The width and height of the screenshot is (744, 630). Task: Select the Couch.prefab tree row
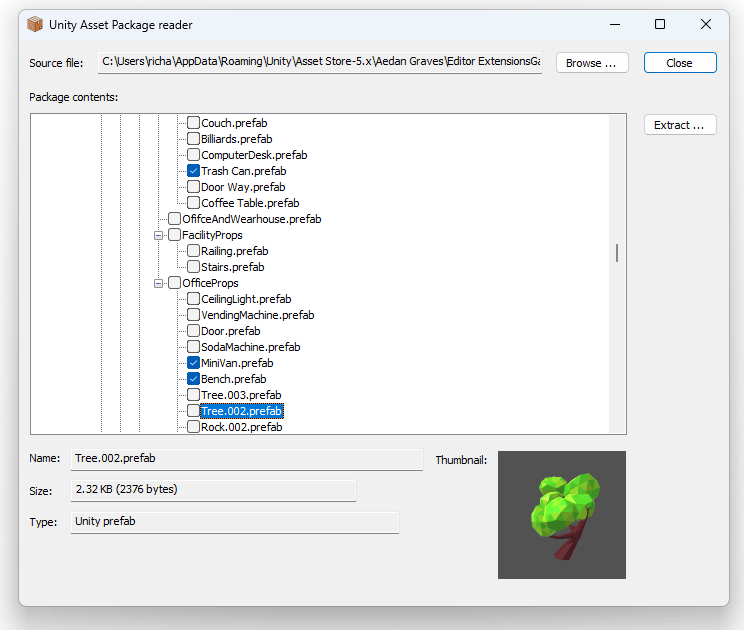234,123
